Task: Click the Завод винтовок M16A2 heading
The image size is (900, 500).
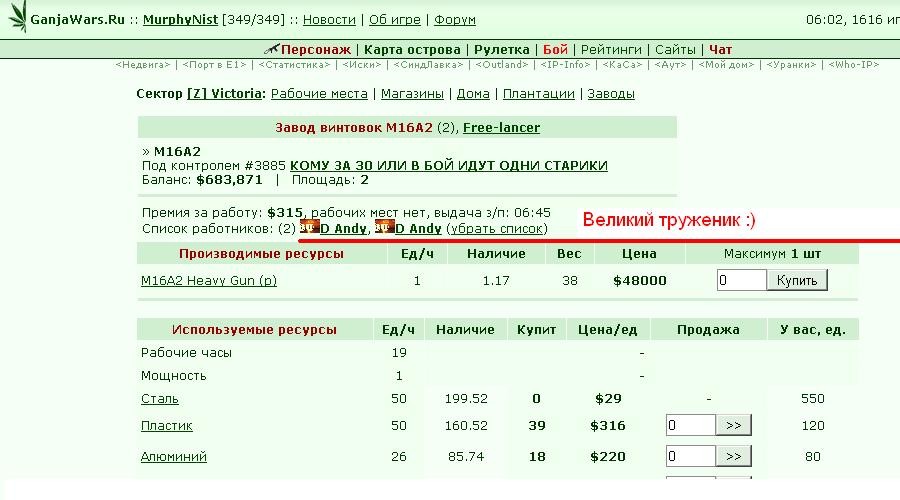Action: pyautogui.click(x=354, y=127)
